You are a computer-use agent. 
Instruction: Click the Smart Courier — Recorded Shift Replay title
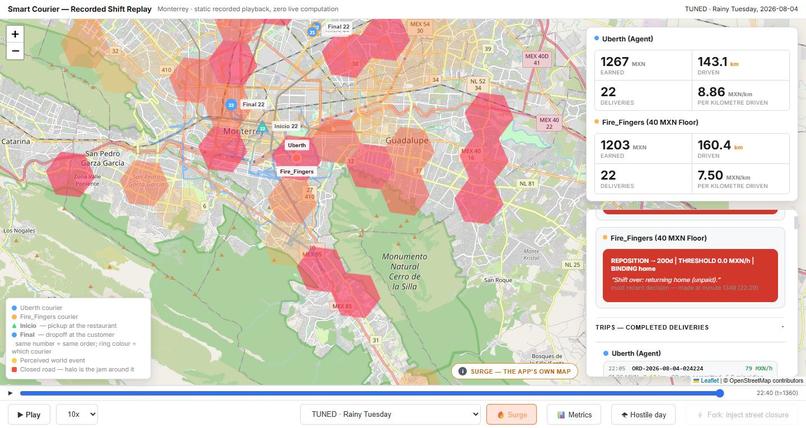[x=80, y=9]
